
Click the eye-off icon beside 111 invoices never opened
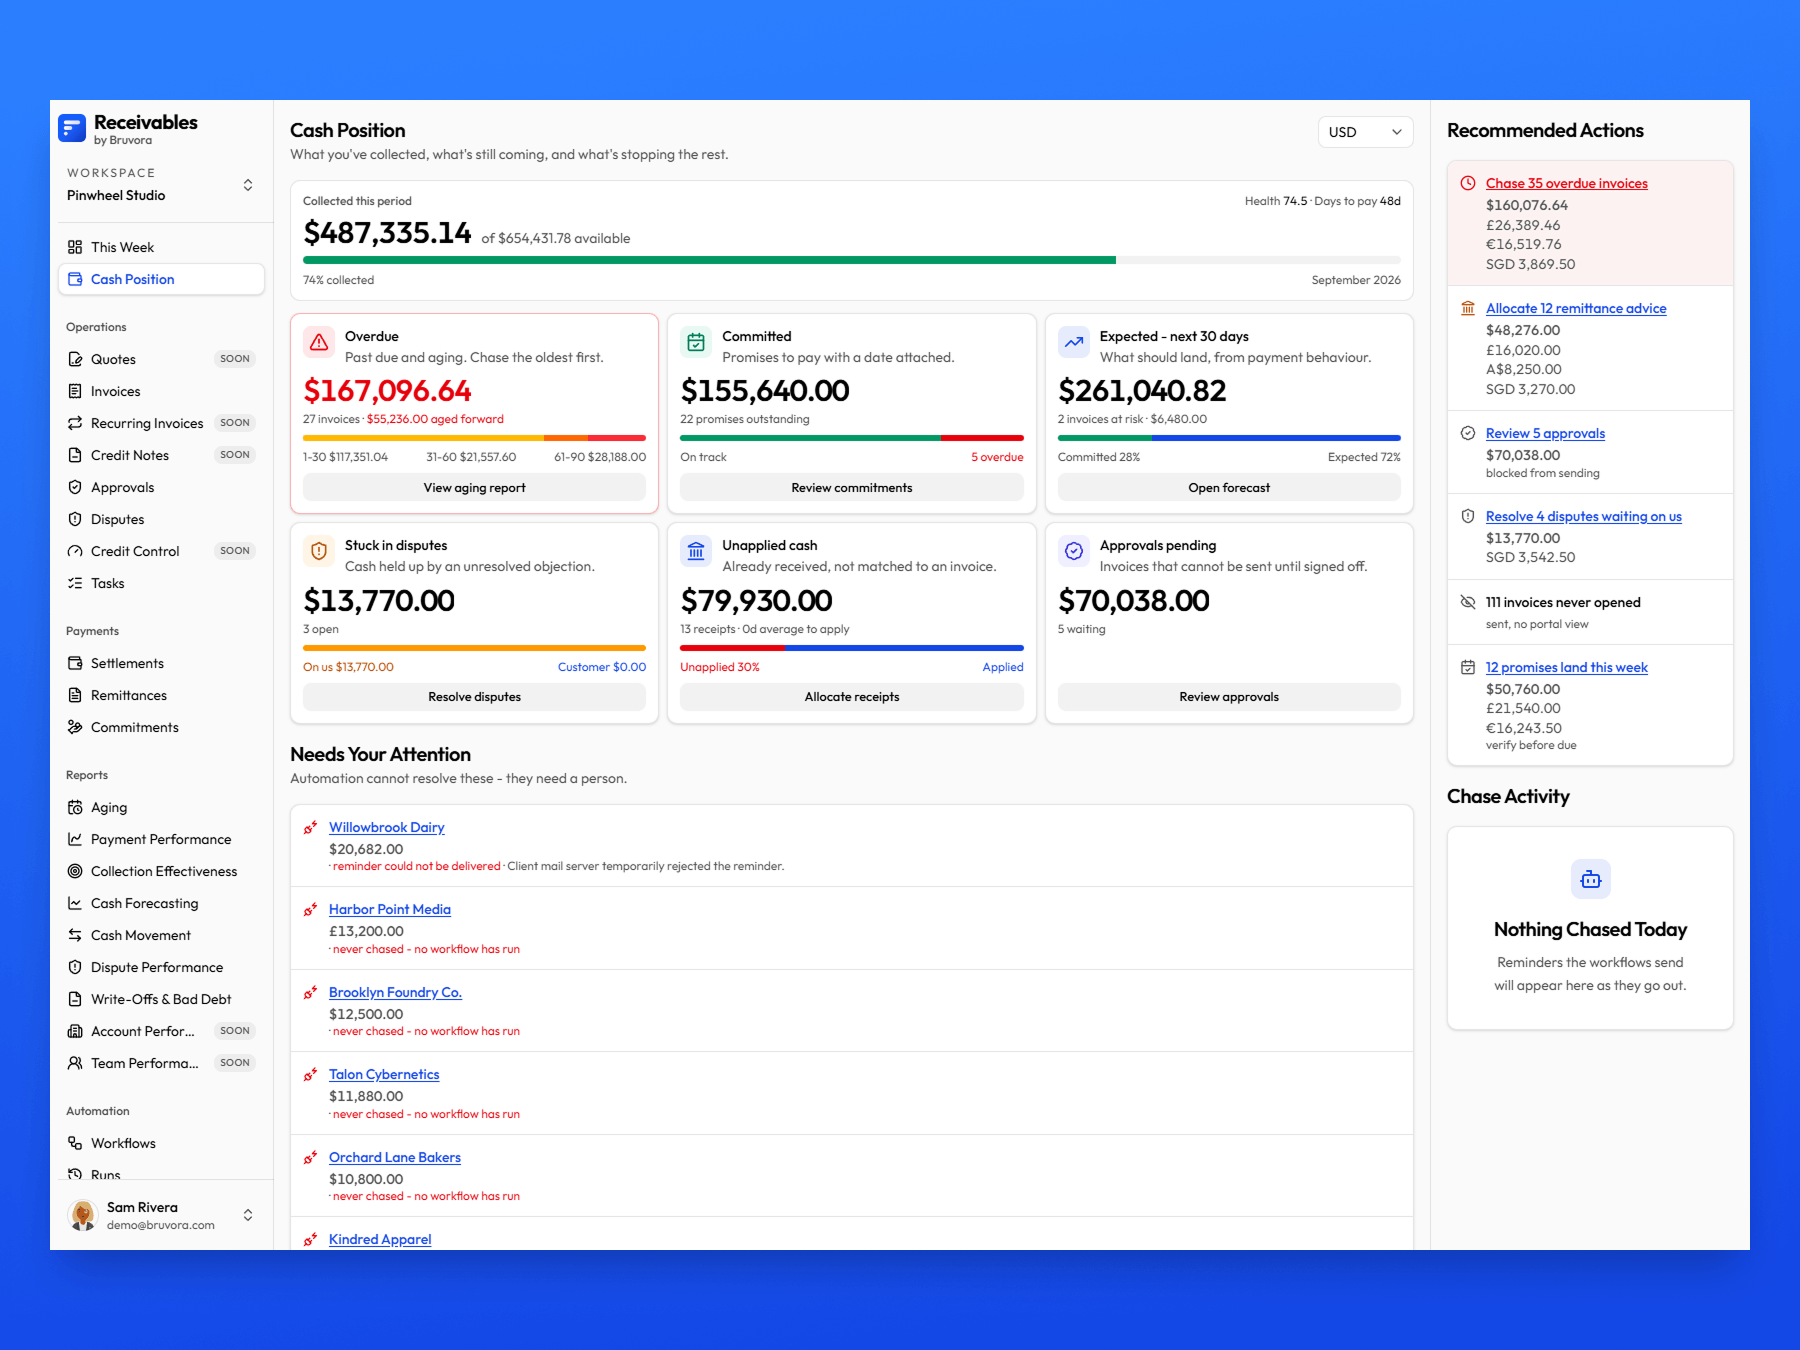coord(1468,602)
